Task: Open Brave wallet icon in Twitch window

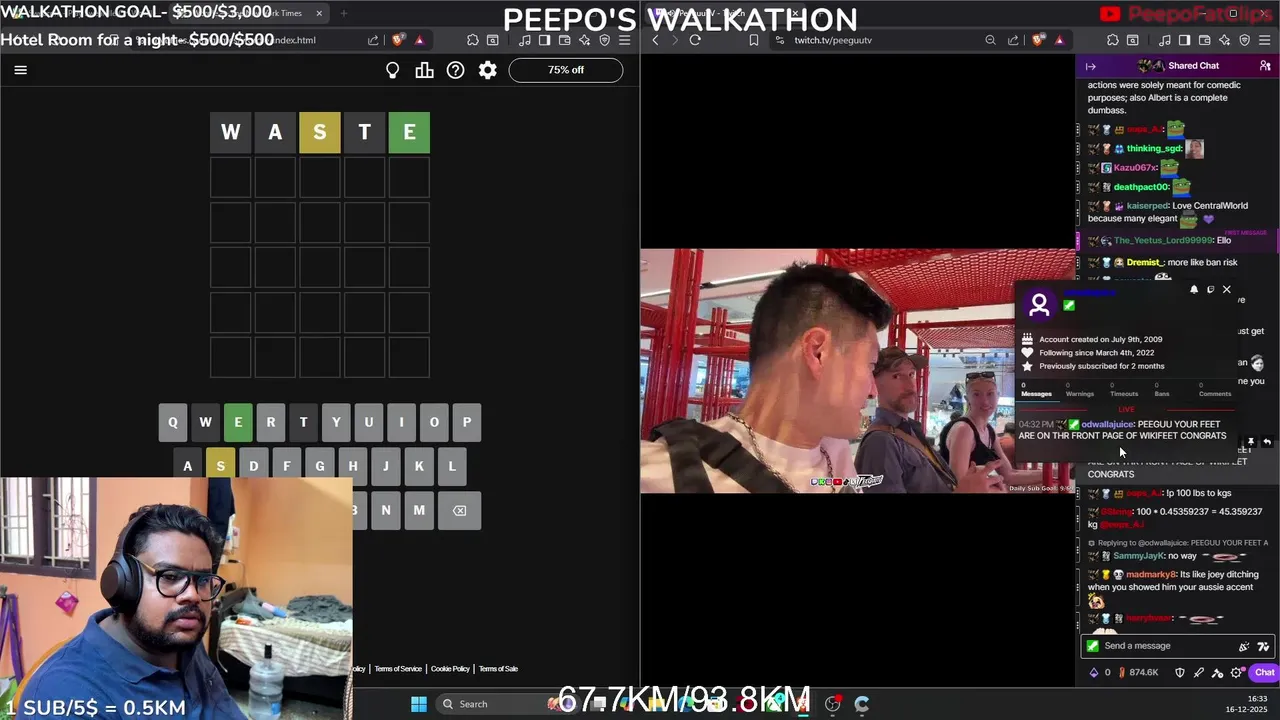Action: (1204, 40)
